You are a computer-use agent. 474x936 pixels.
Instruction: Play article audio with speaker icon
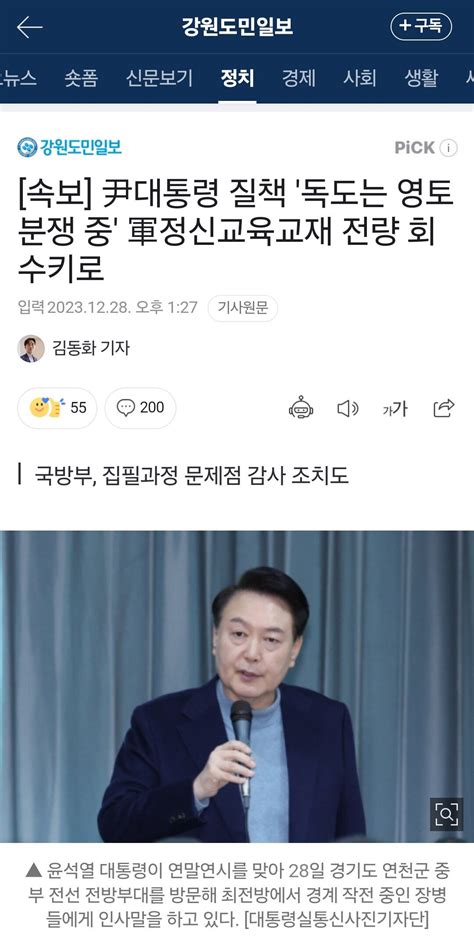coord(347,408)
